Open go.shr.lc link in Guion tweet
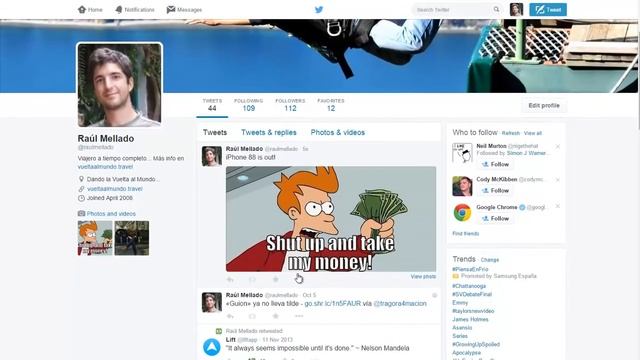This screenshot has height=360, width=640. [333, 304]
